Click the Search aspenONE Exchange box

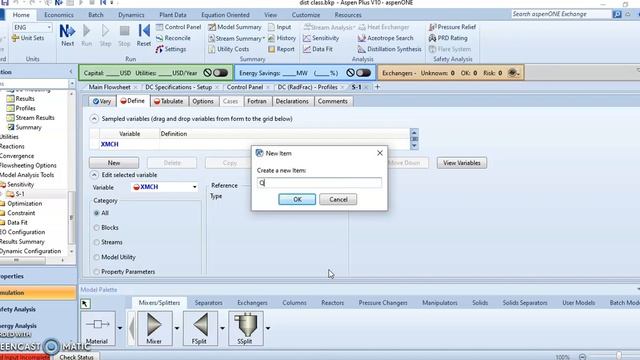tap(562, 14)
